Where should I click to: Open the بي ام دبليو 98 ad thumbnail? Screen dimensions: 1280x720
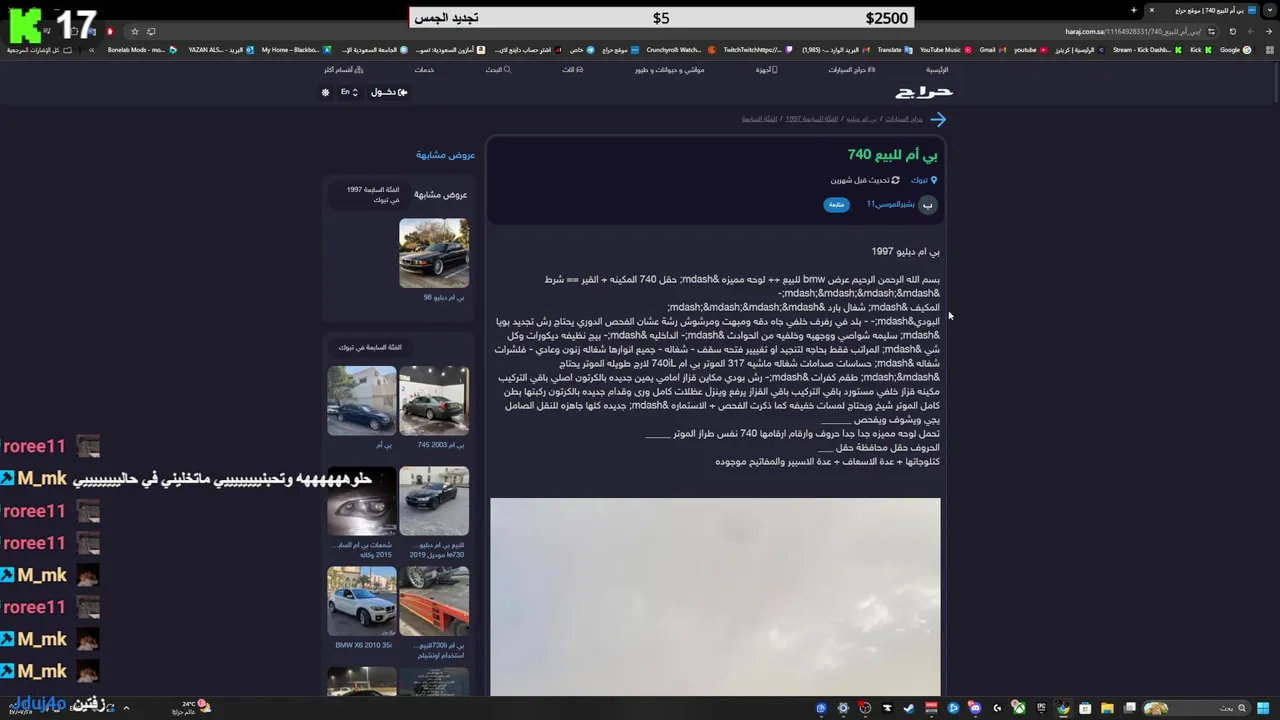coord(434,253)
